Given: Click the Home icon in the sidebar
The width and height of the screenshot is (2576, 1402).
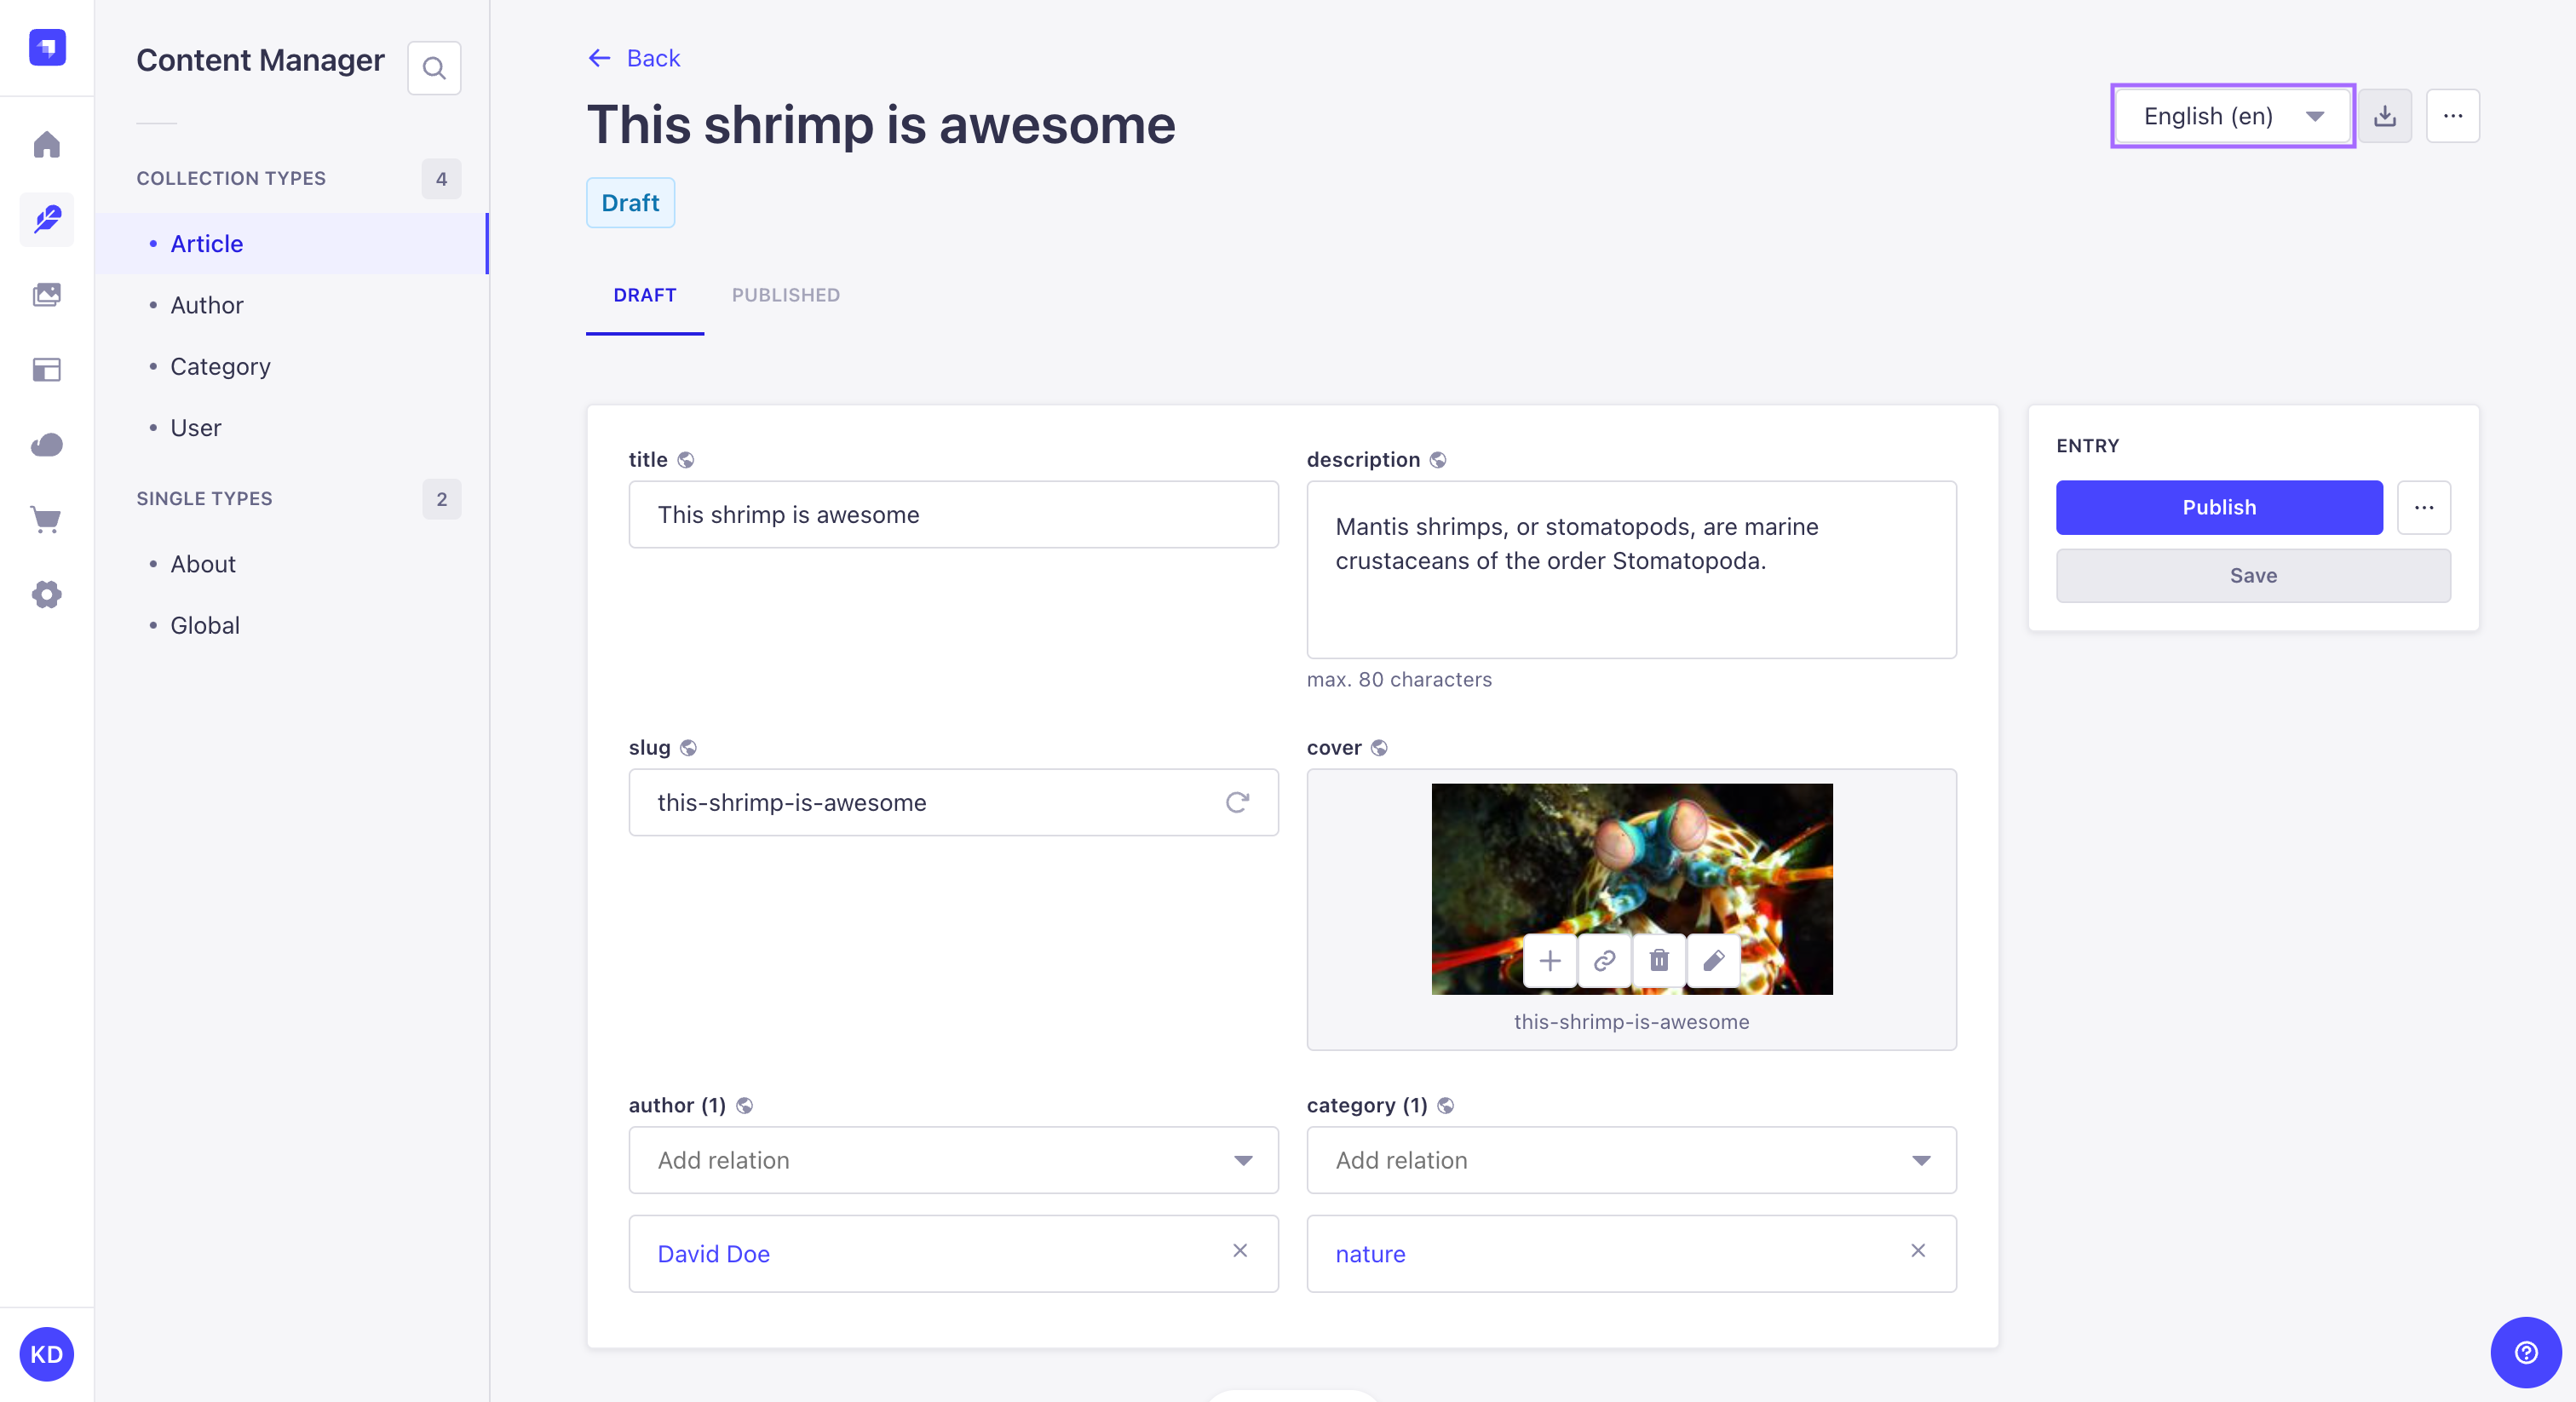Looking at the screenshot, I should pos(46,145).
